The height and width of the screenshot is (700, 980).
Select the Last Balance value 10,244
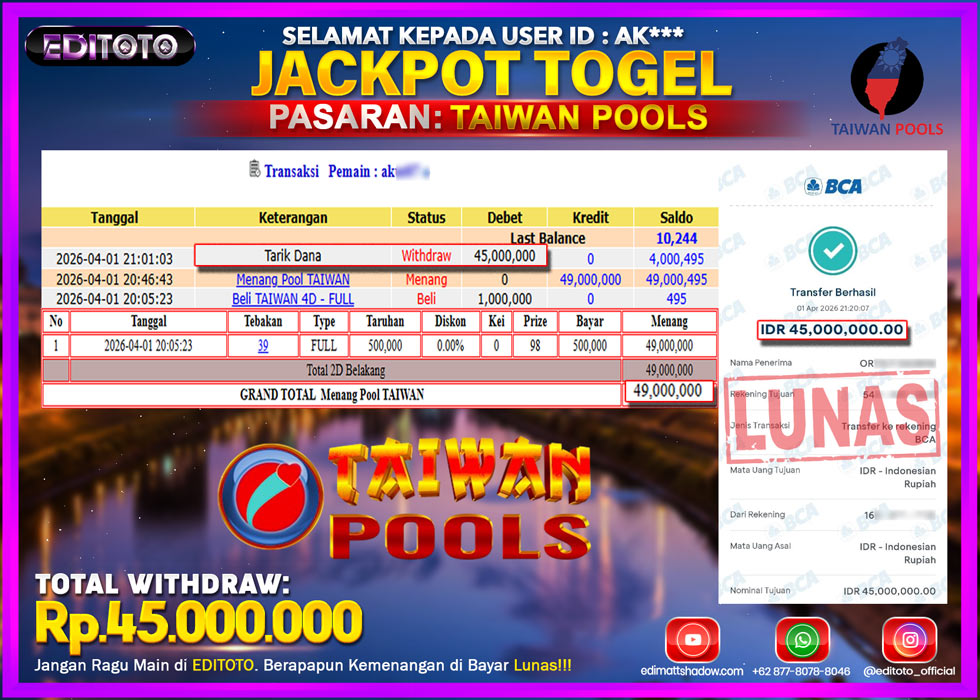676,238
